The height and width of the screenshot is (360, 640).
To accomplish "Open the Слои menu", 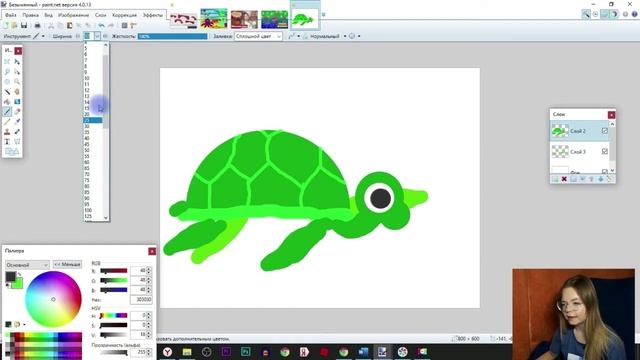I will [100, 15].
